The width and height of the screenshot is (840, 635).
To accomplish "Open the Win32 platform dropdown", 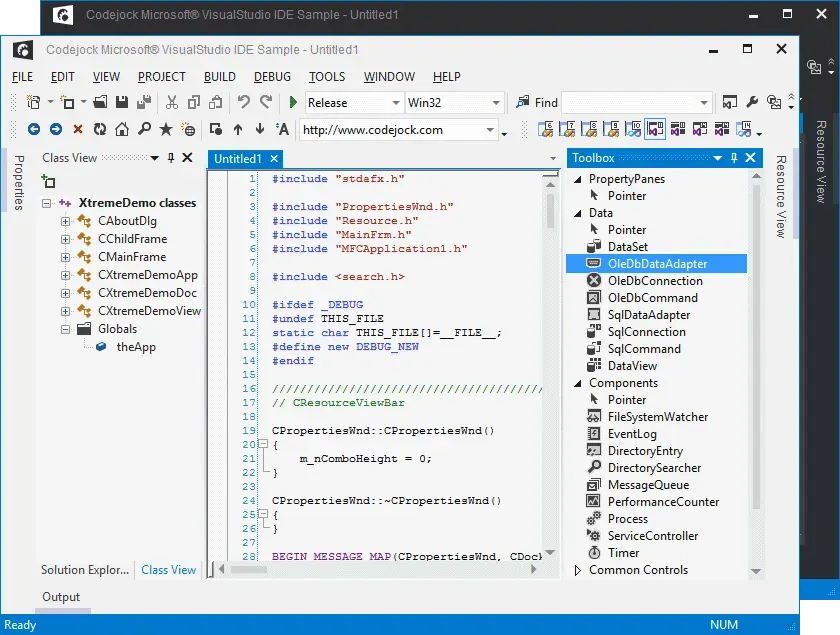I will tap(496, 102).
